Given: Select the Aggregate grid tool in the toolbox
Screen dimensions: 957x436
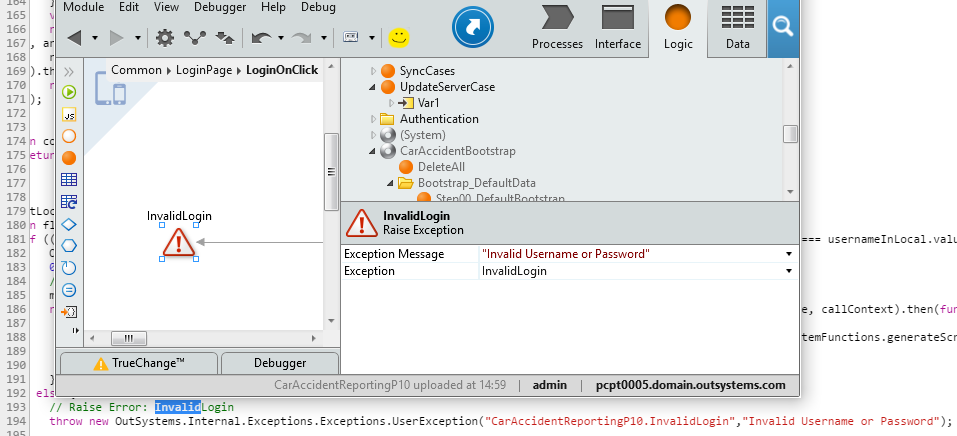Looking at the screenshot, I should (69, 180).
